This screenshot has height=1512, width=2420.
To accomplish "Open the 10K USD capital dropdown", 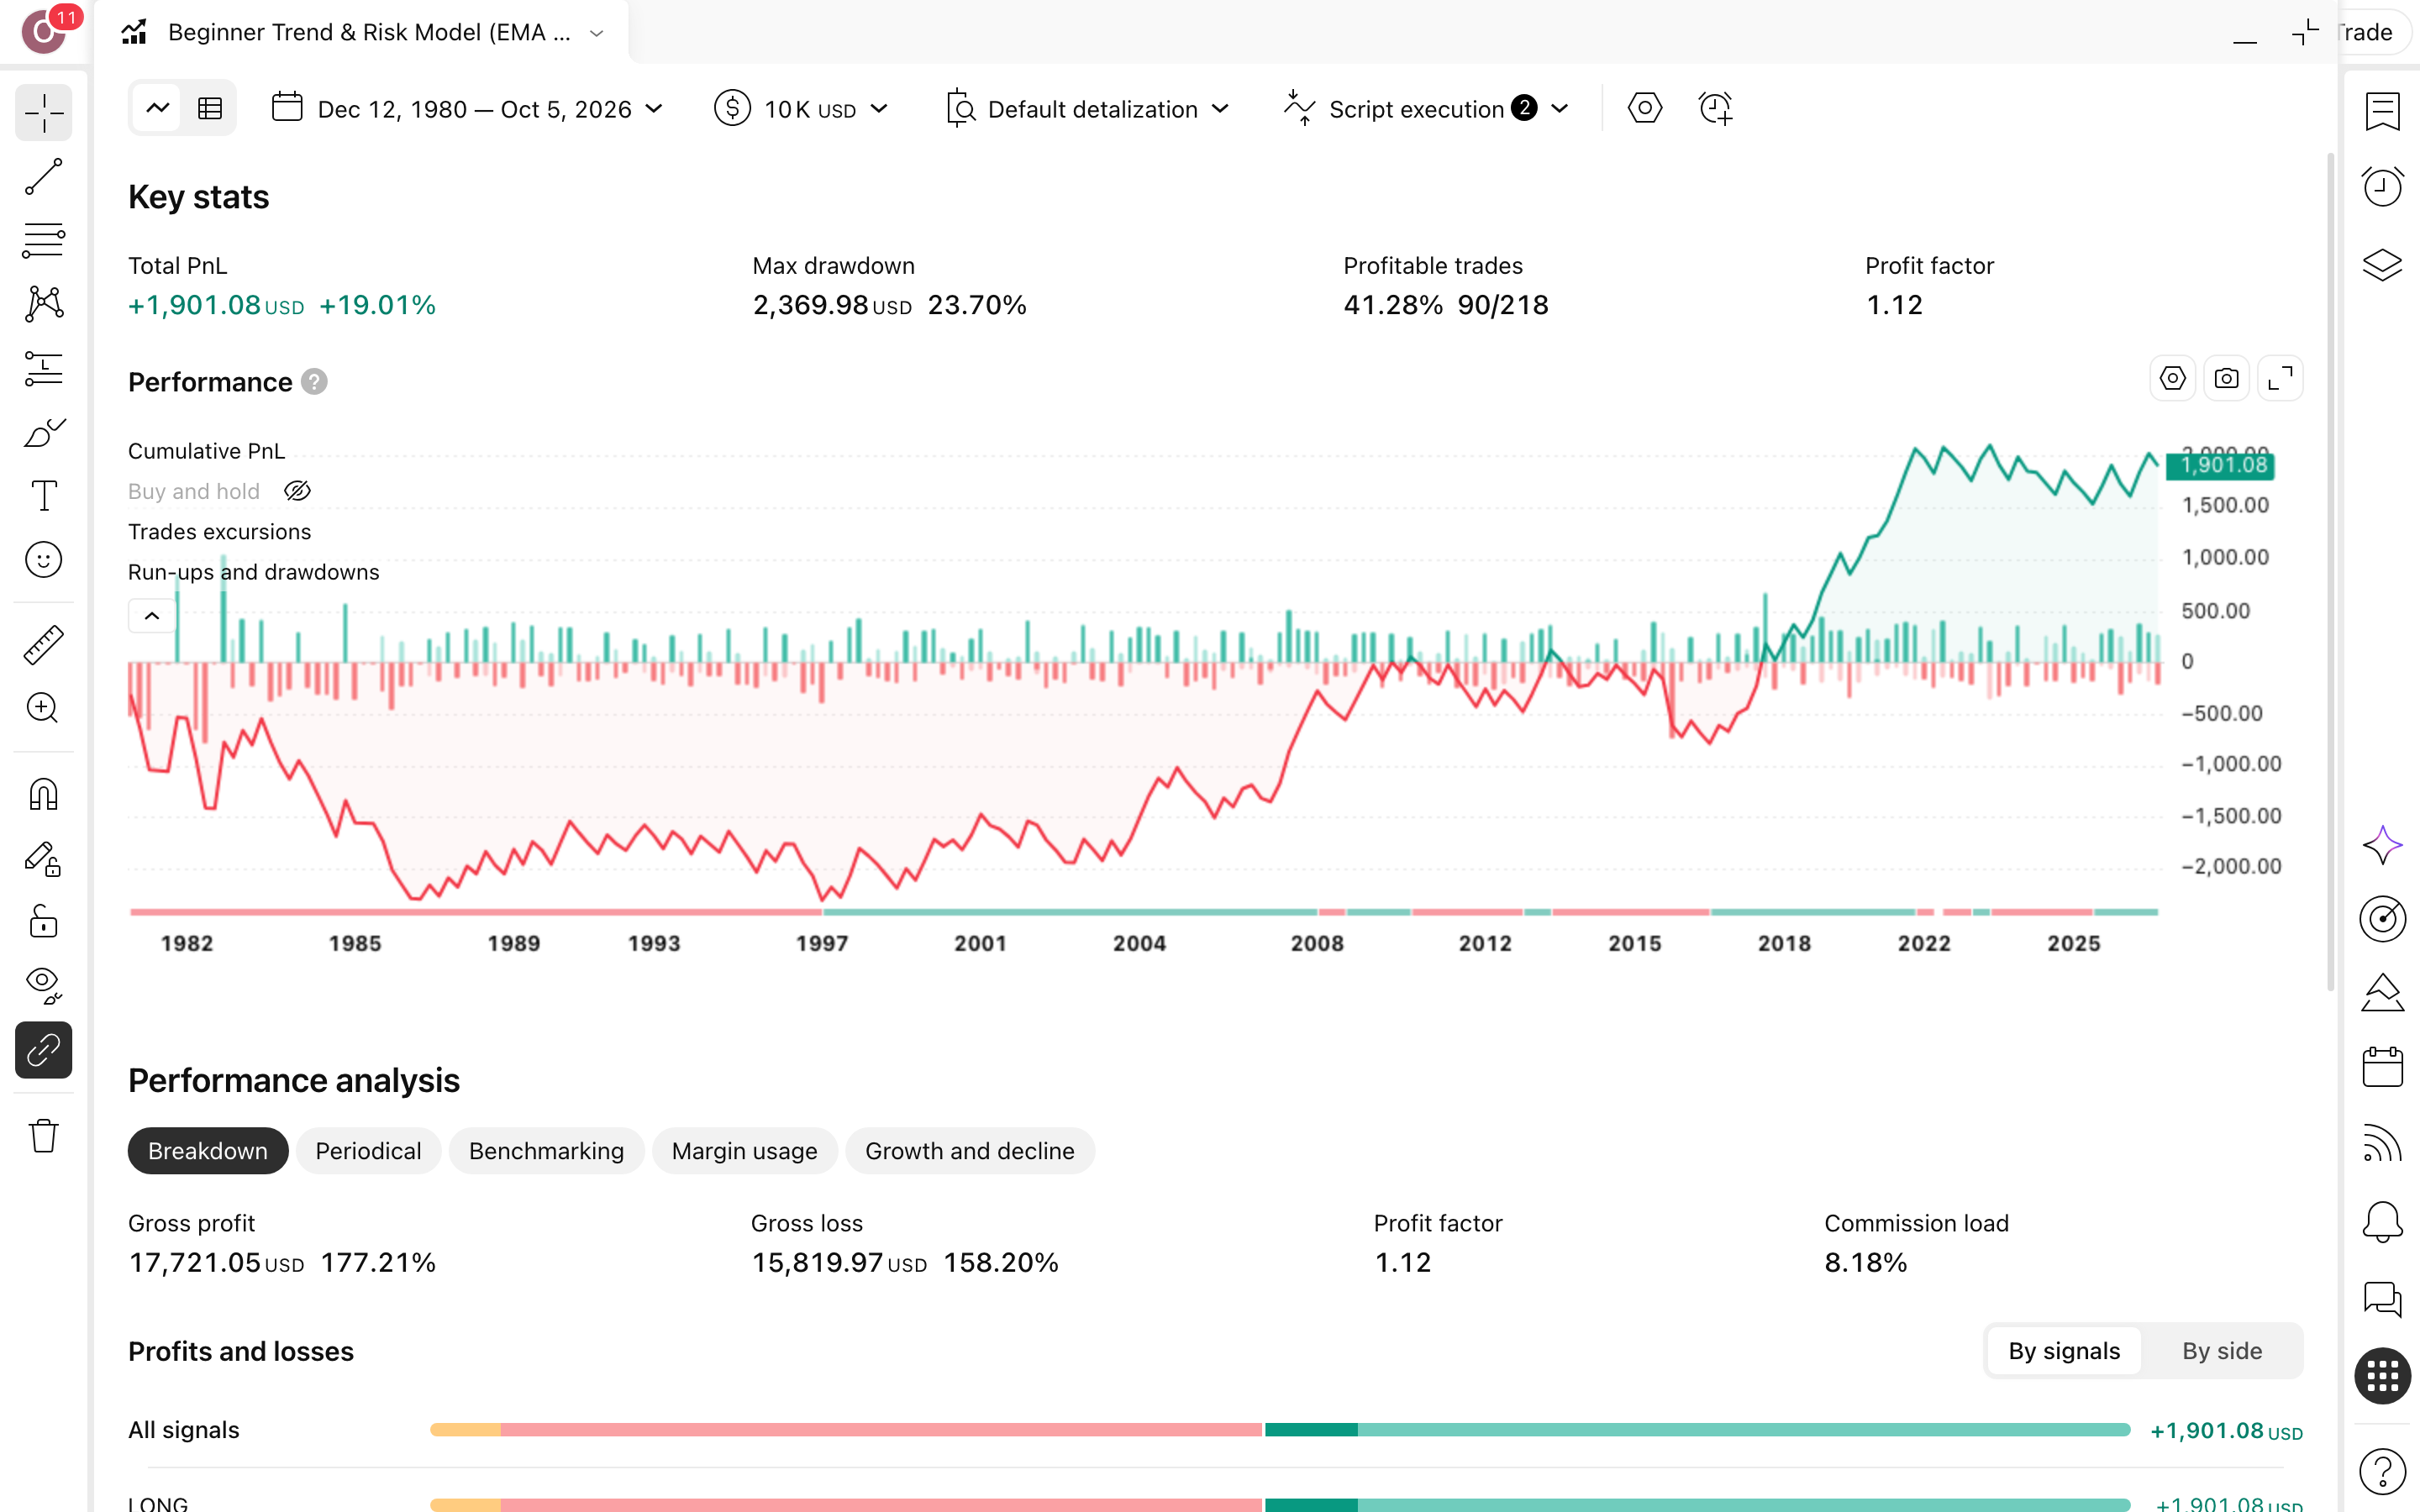I will [802, 109].
